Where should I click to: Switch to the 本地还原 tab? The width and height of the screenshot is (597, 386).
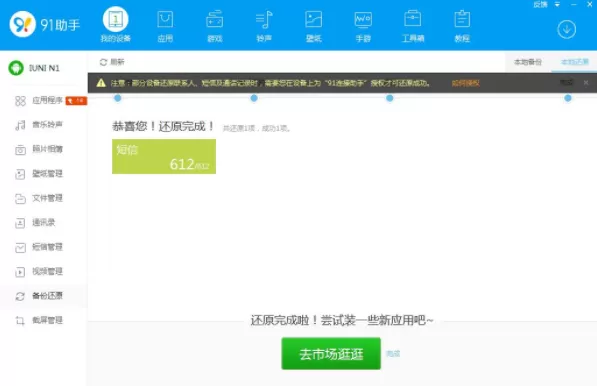click(x=575, y=62)
